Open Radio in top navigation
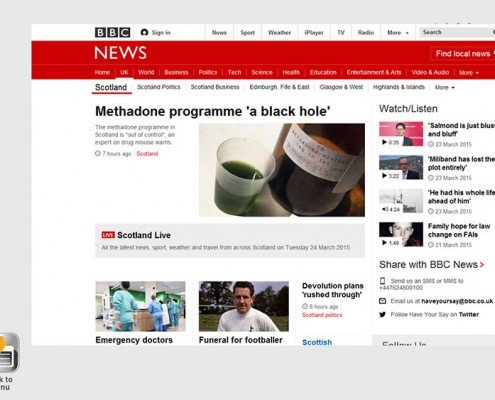The height and width of the screenshot is (400, 495). point(366,32)
